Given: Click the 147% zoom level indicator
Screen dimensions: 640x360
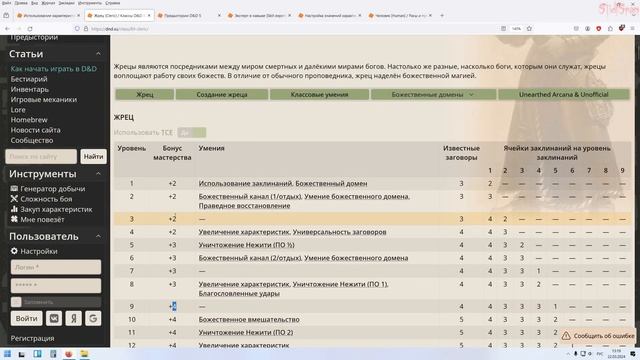Looking at the screenshot, I should pyautogui.click(x=516, y=29).
